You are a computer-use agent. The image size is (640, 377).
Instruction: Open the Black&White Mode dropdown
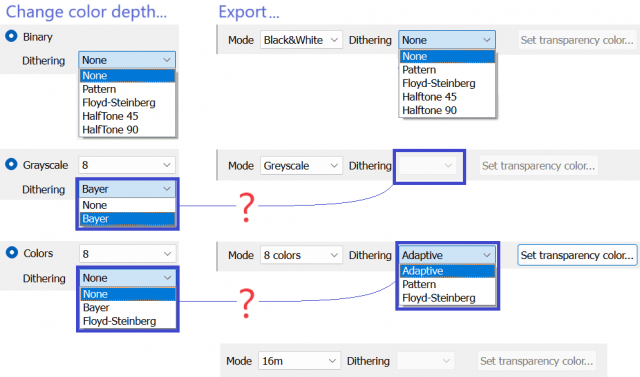(x=301, y=40)
